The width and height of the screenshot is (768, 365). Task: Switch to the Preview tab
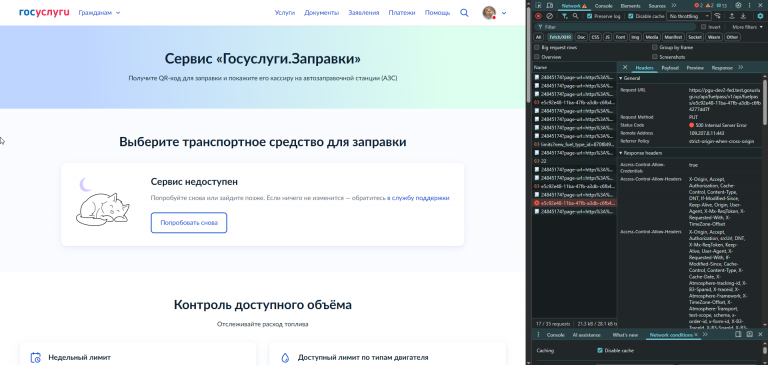(x=695, y=68)
